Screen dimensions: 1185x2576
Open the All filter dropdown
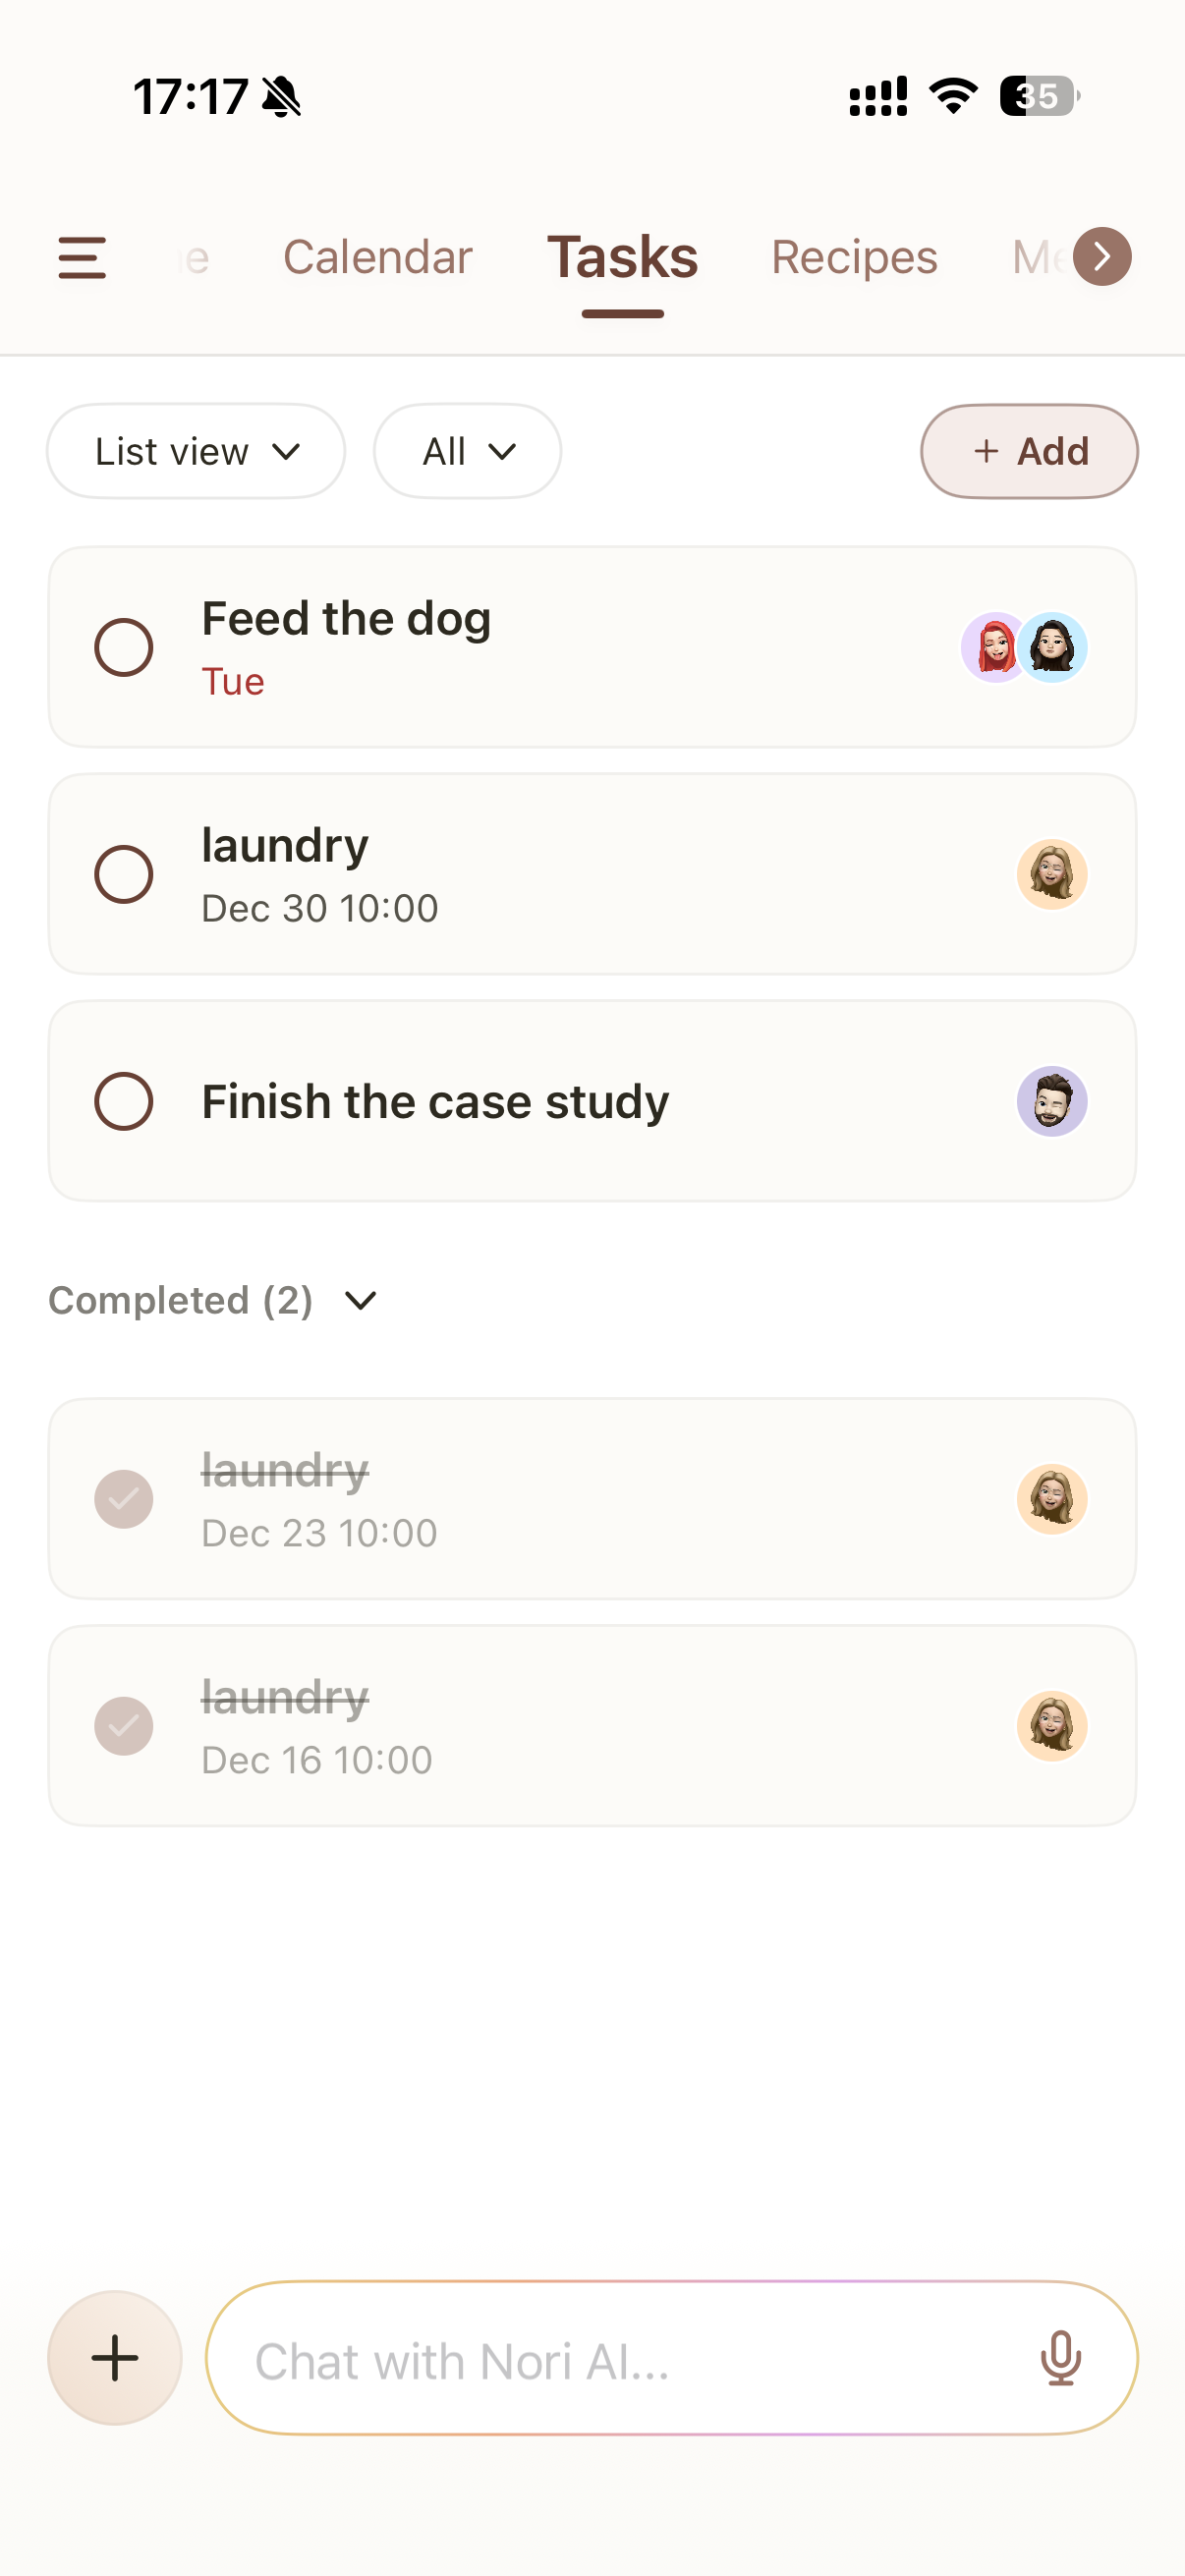click(467, 452)
